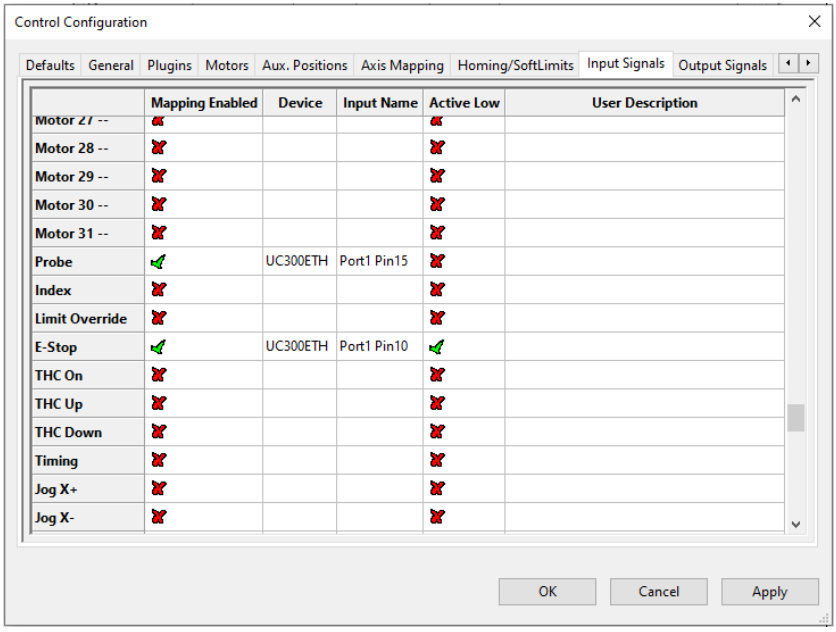Screen dimensions: 836x632
Task: Toggle Mapping Enabled for THC Up
Action: point(158,404)
